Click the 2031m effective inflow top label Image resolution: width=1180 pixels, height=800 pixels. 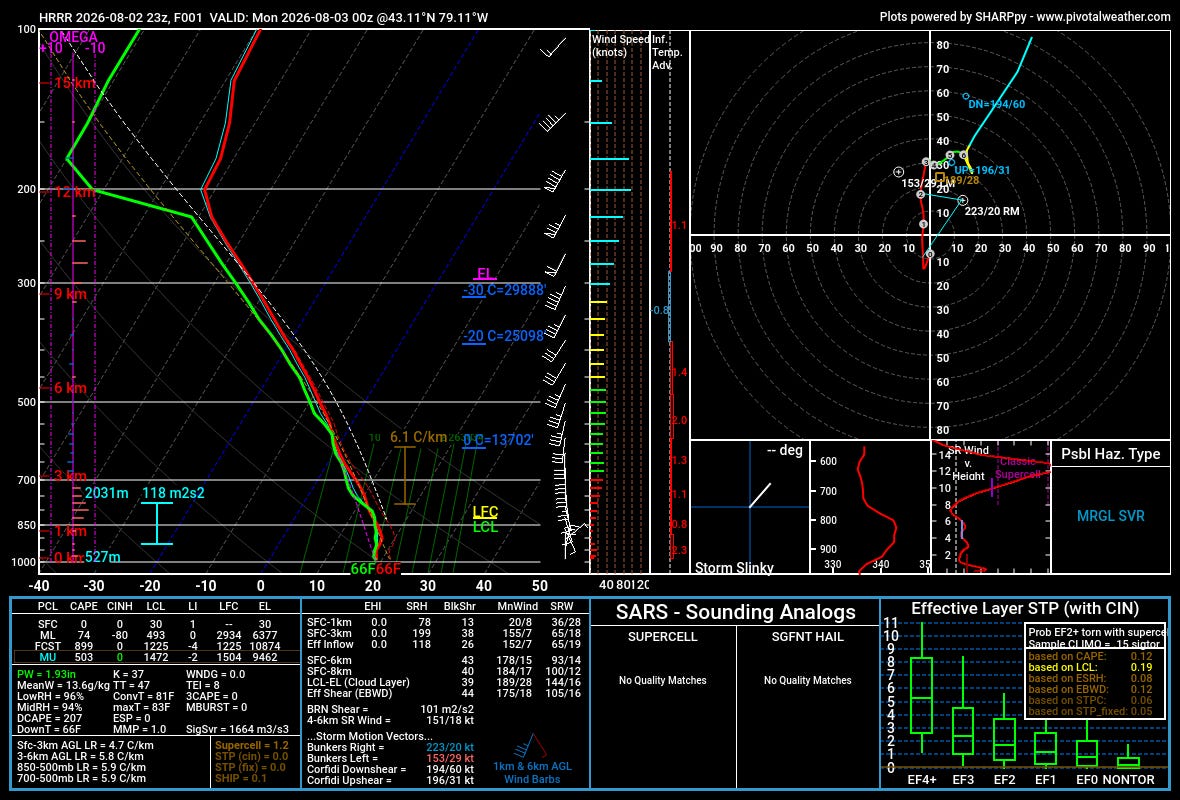coord(106,493)
